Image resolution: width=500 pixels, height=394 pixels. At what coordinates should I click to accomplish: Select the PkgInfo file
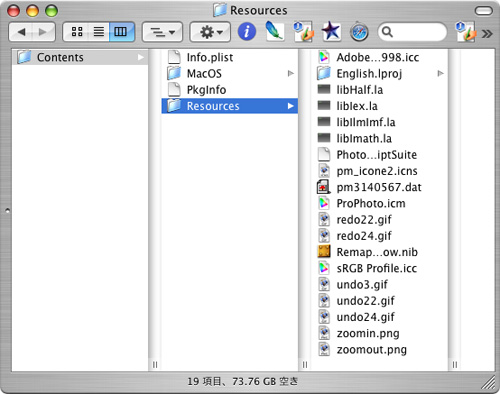230,90
